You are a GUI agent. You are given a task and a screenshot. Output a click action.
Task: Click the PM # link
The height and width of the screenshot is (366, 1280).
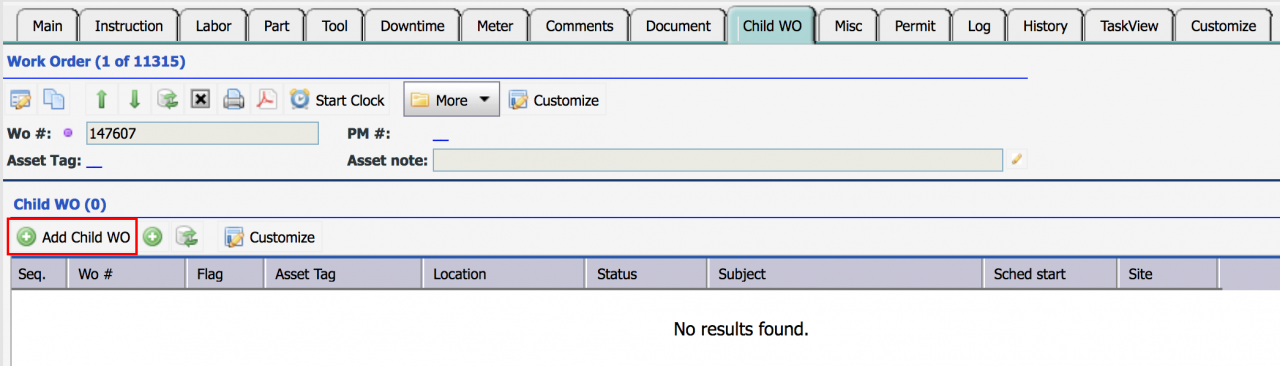pyautogui.click(x=440, y=134)
